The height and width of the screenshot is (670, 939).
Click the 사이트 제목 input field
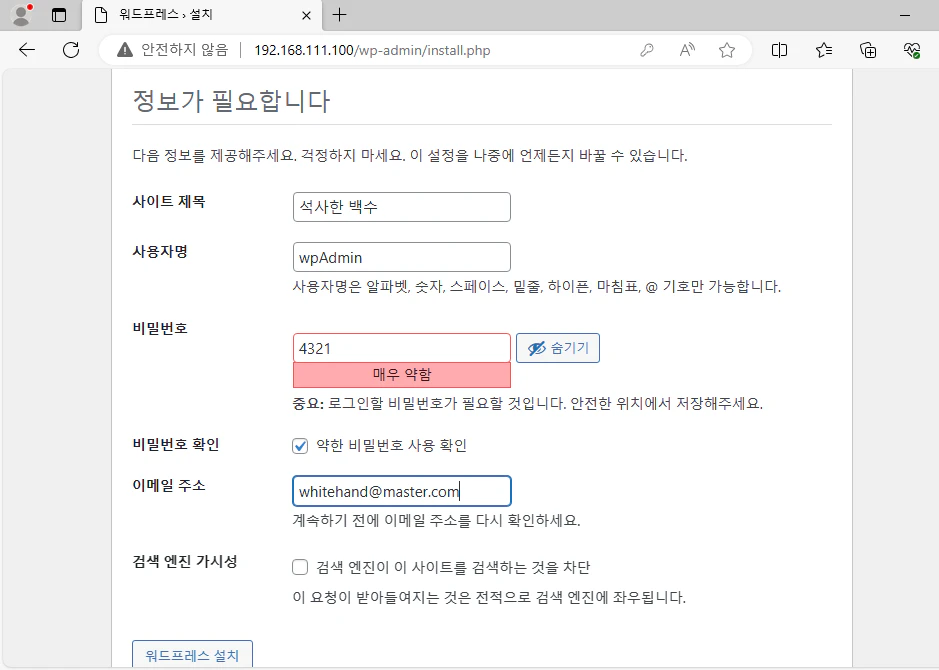tap(402, 207)
